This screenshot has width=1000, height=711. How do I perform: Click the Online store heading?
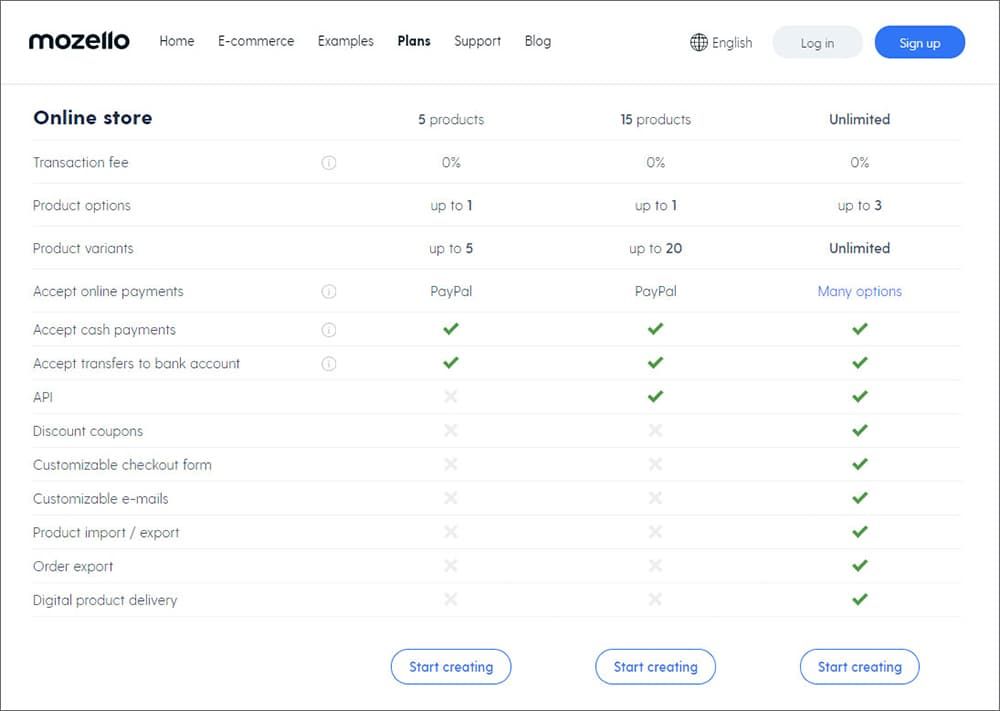point(92,118)
